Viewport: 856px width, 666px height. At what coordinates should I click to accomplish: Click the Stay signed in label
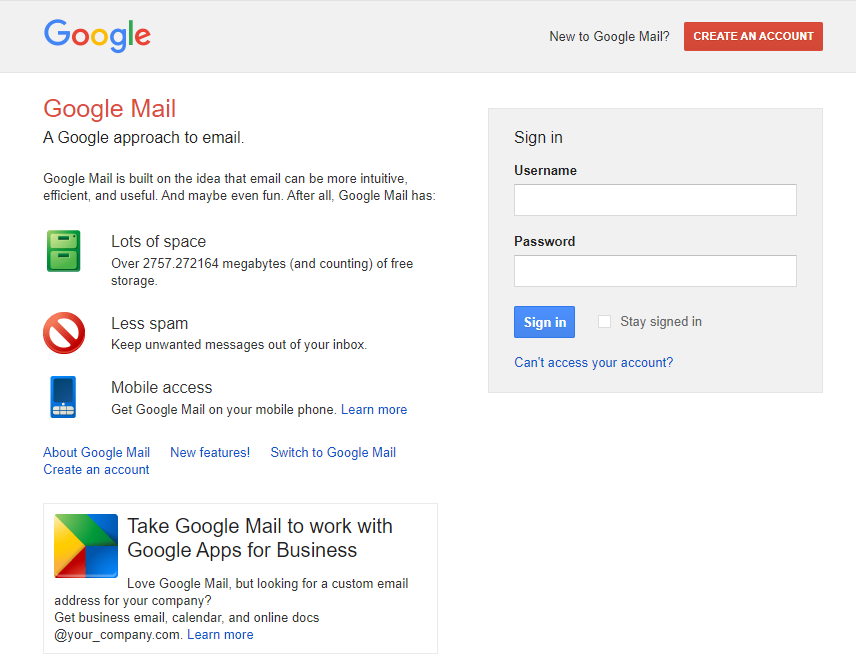[661, 322]
